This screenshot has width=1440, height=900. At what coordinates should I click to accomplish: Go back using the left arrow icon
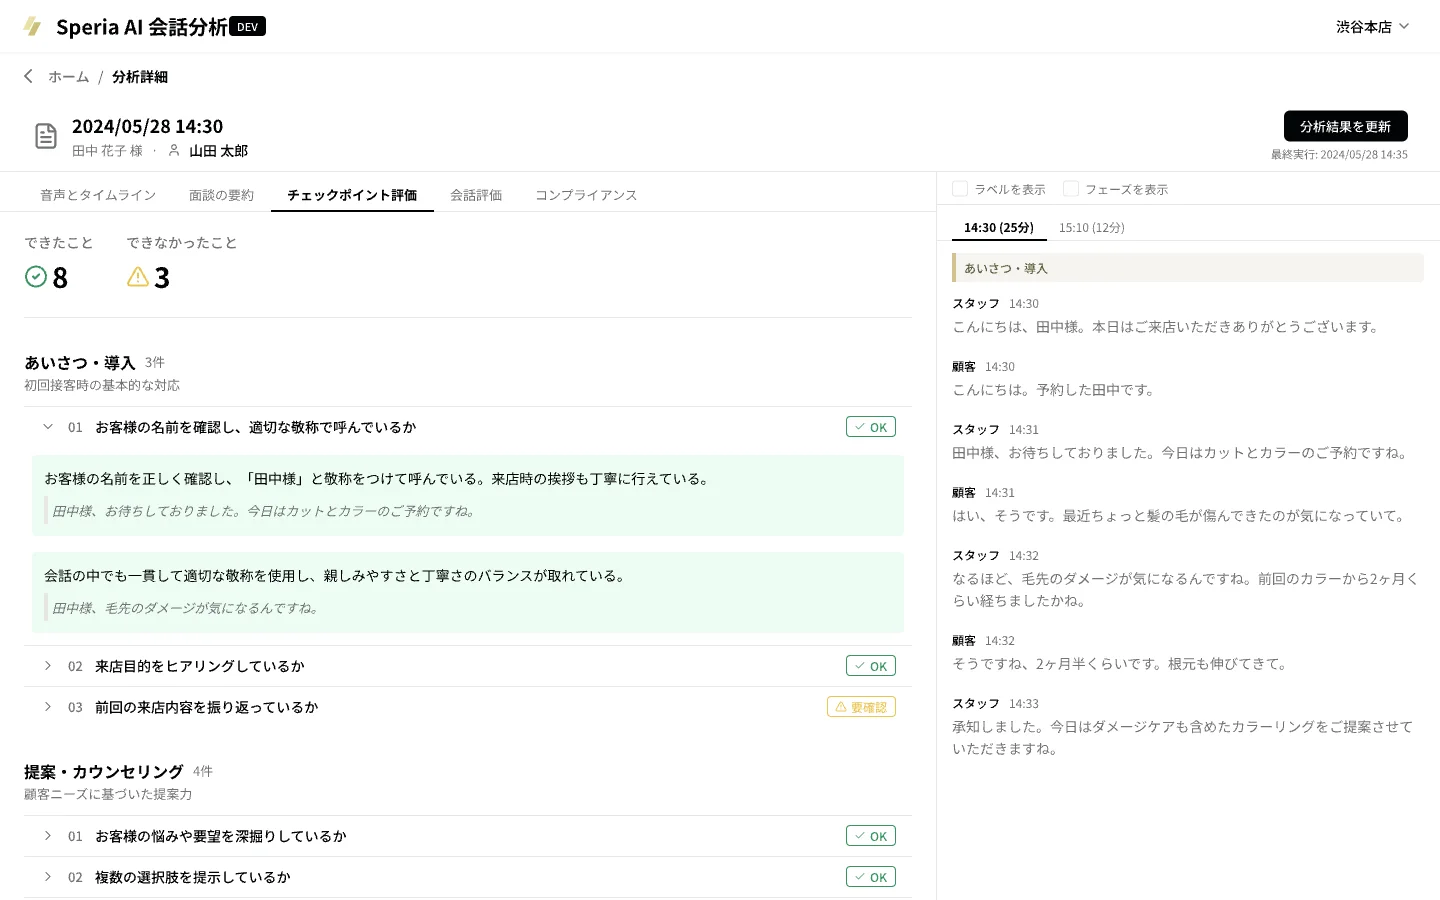pyautogui.click(x=29, y=76)
